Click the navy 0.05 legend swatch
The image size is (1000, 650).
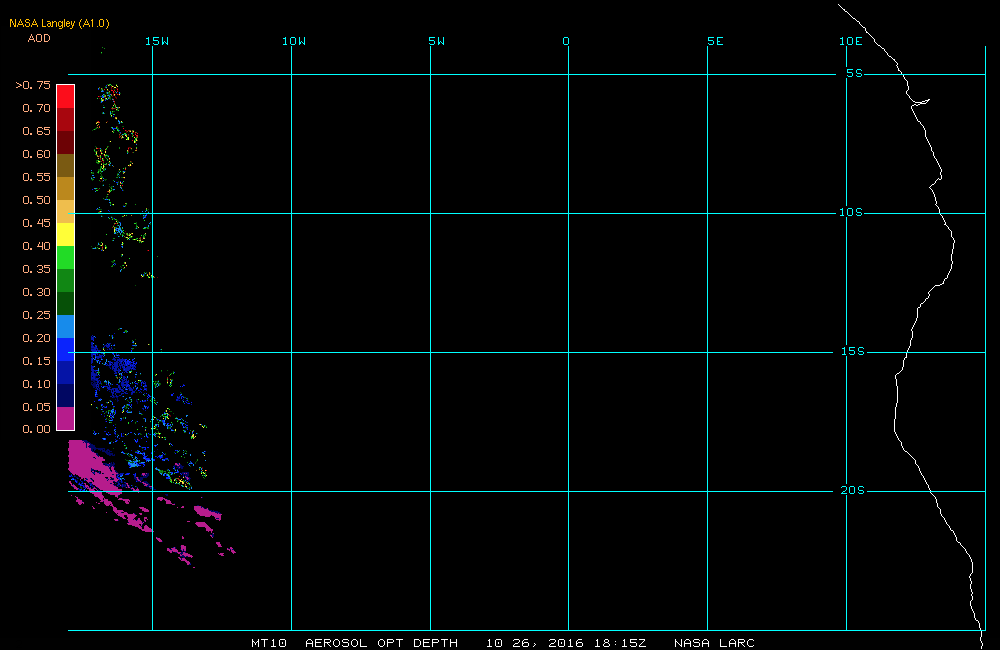[x=66, y=395]
